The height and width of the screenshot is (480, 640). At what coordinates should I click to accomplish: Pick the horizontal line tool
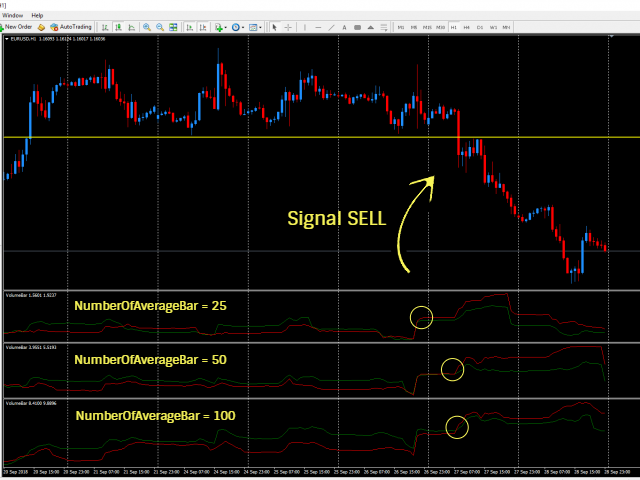coord(318,27)
